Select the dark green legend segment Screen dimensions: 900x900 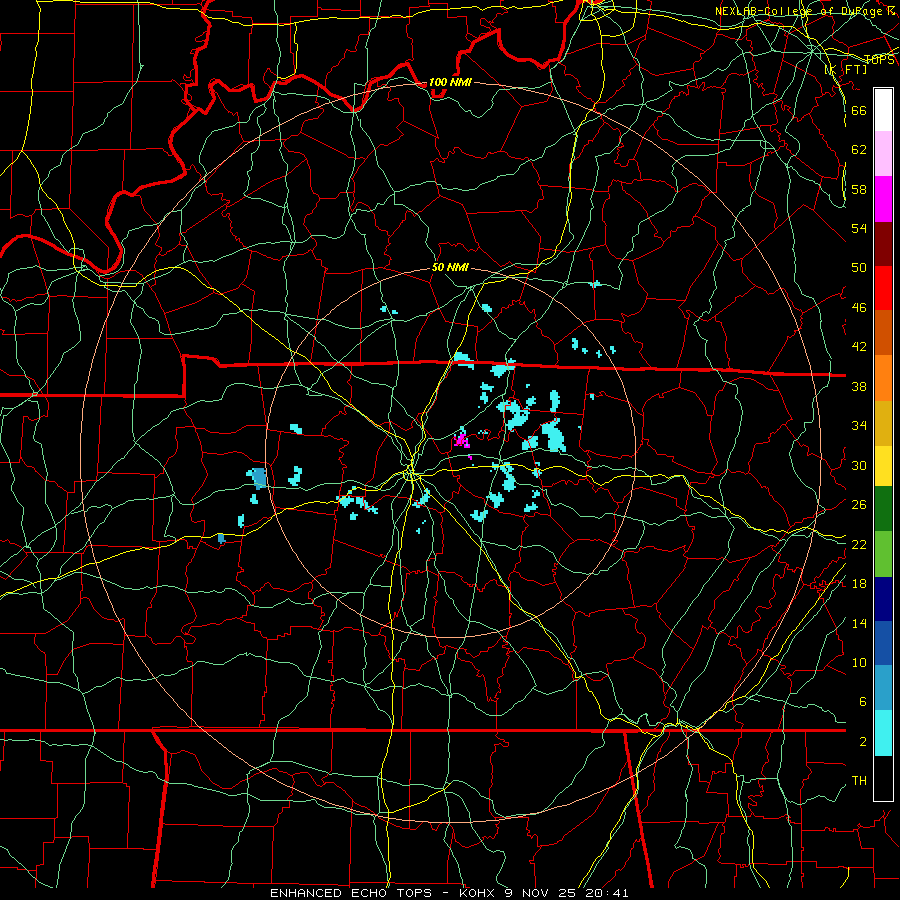point(883,509)
